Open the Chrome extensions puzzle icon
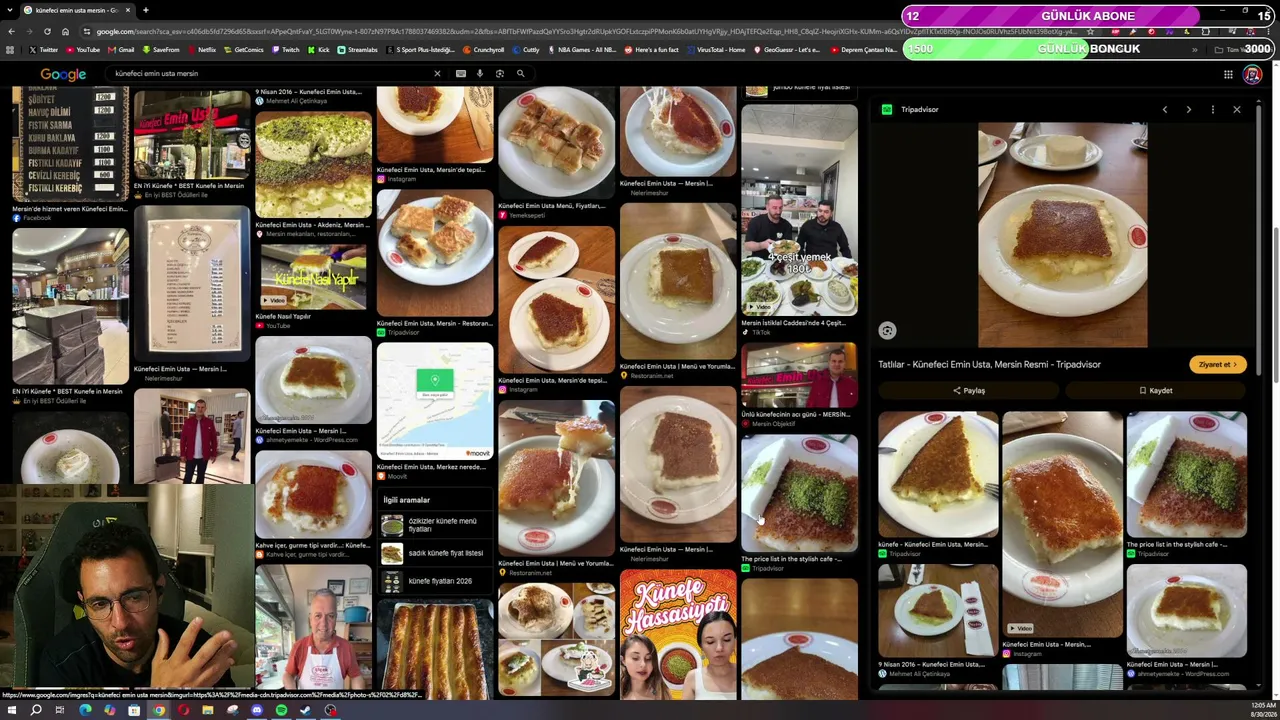 pos(1205,31)
